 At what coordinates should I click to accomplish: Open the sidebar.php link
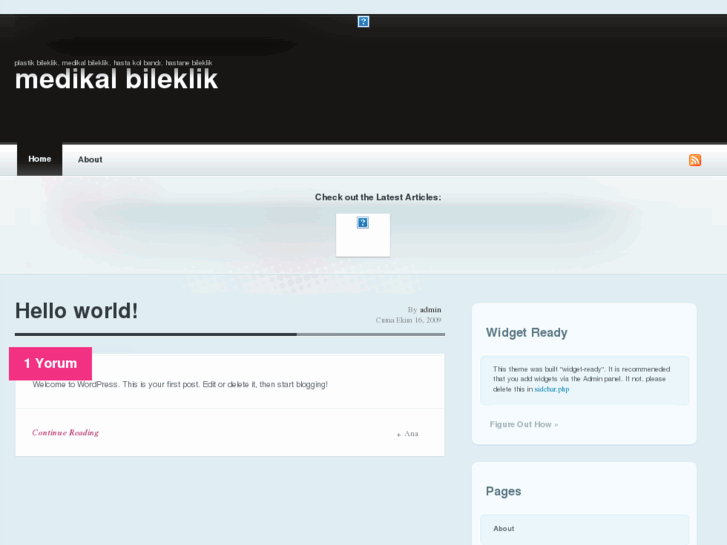point(552,389)
